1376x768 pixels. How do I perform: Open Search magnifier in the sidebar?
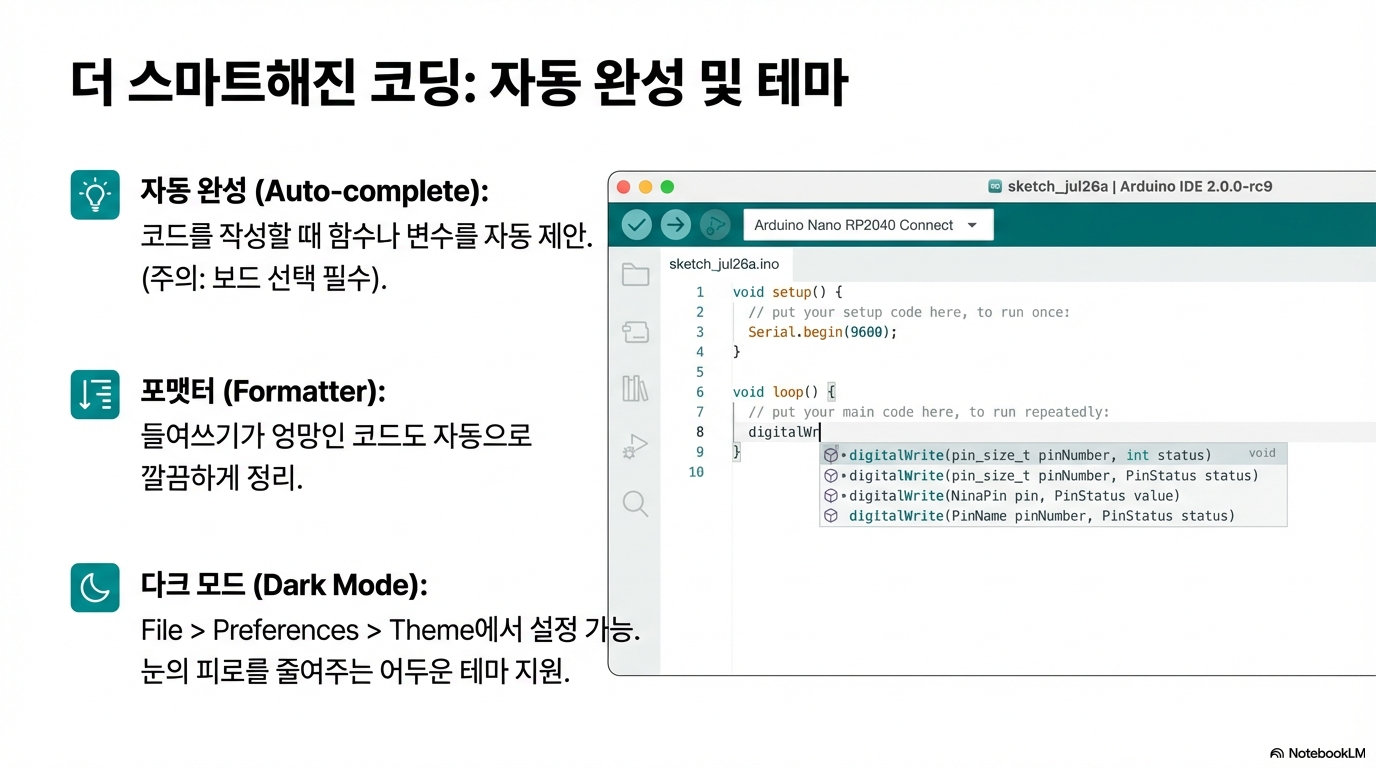pyautogui.click(x=636, y=503)
